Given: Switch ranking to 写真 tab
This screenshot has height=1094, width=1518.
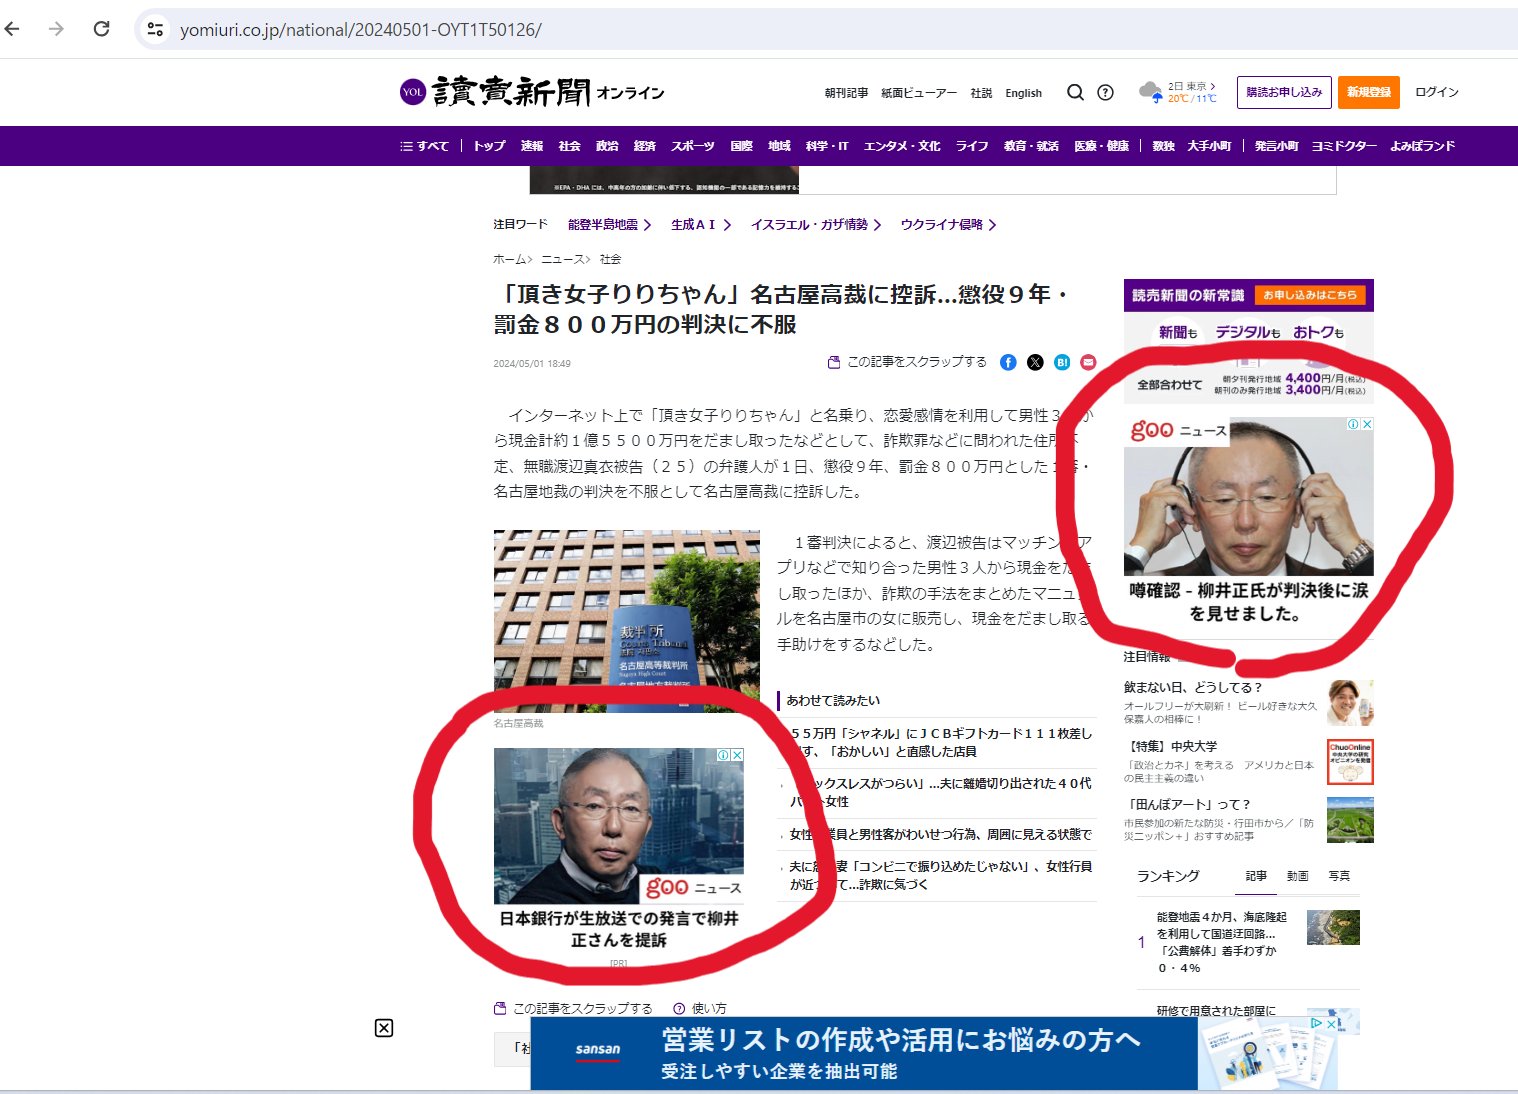Looking at the screenshot, I should click(x=1339, y=876).
